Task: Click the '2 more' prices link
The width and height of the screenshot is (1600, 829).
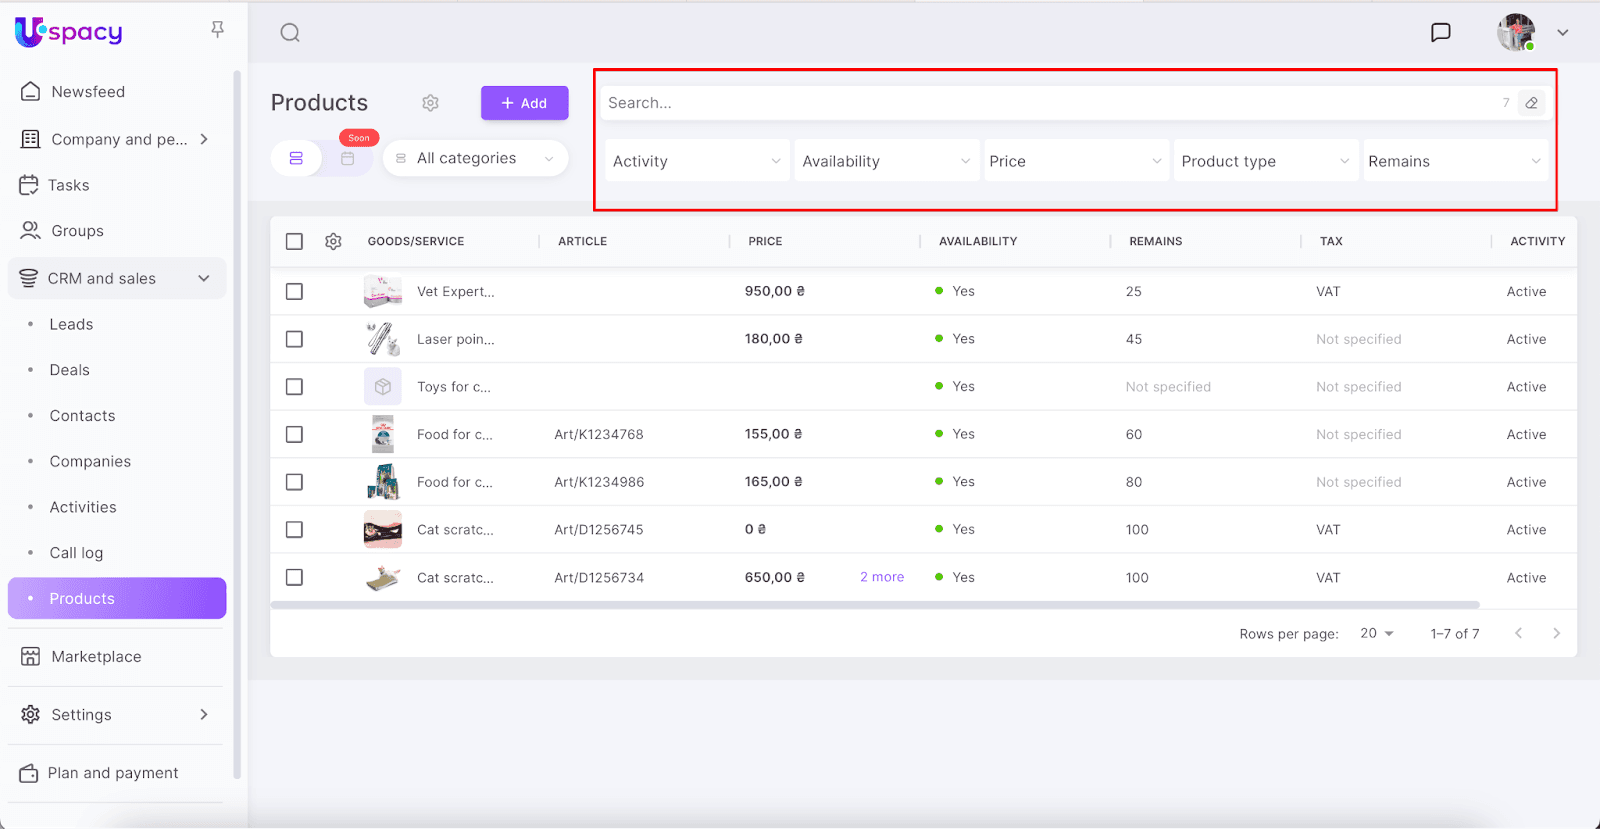Action: coord(881,577)
